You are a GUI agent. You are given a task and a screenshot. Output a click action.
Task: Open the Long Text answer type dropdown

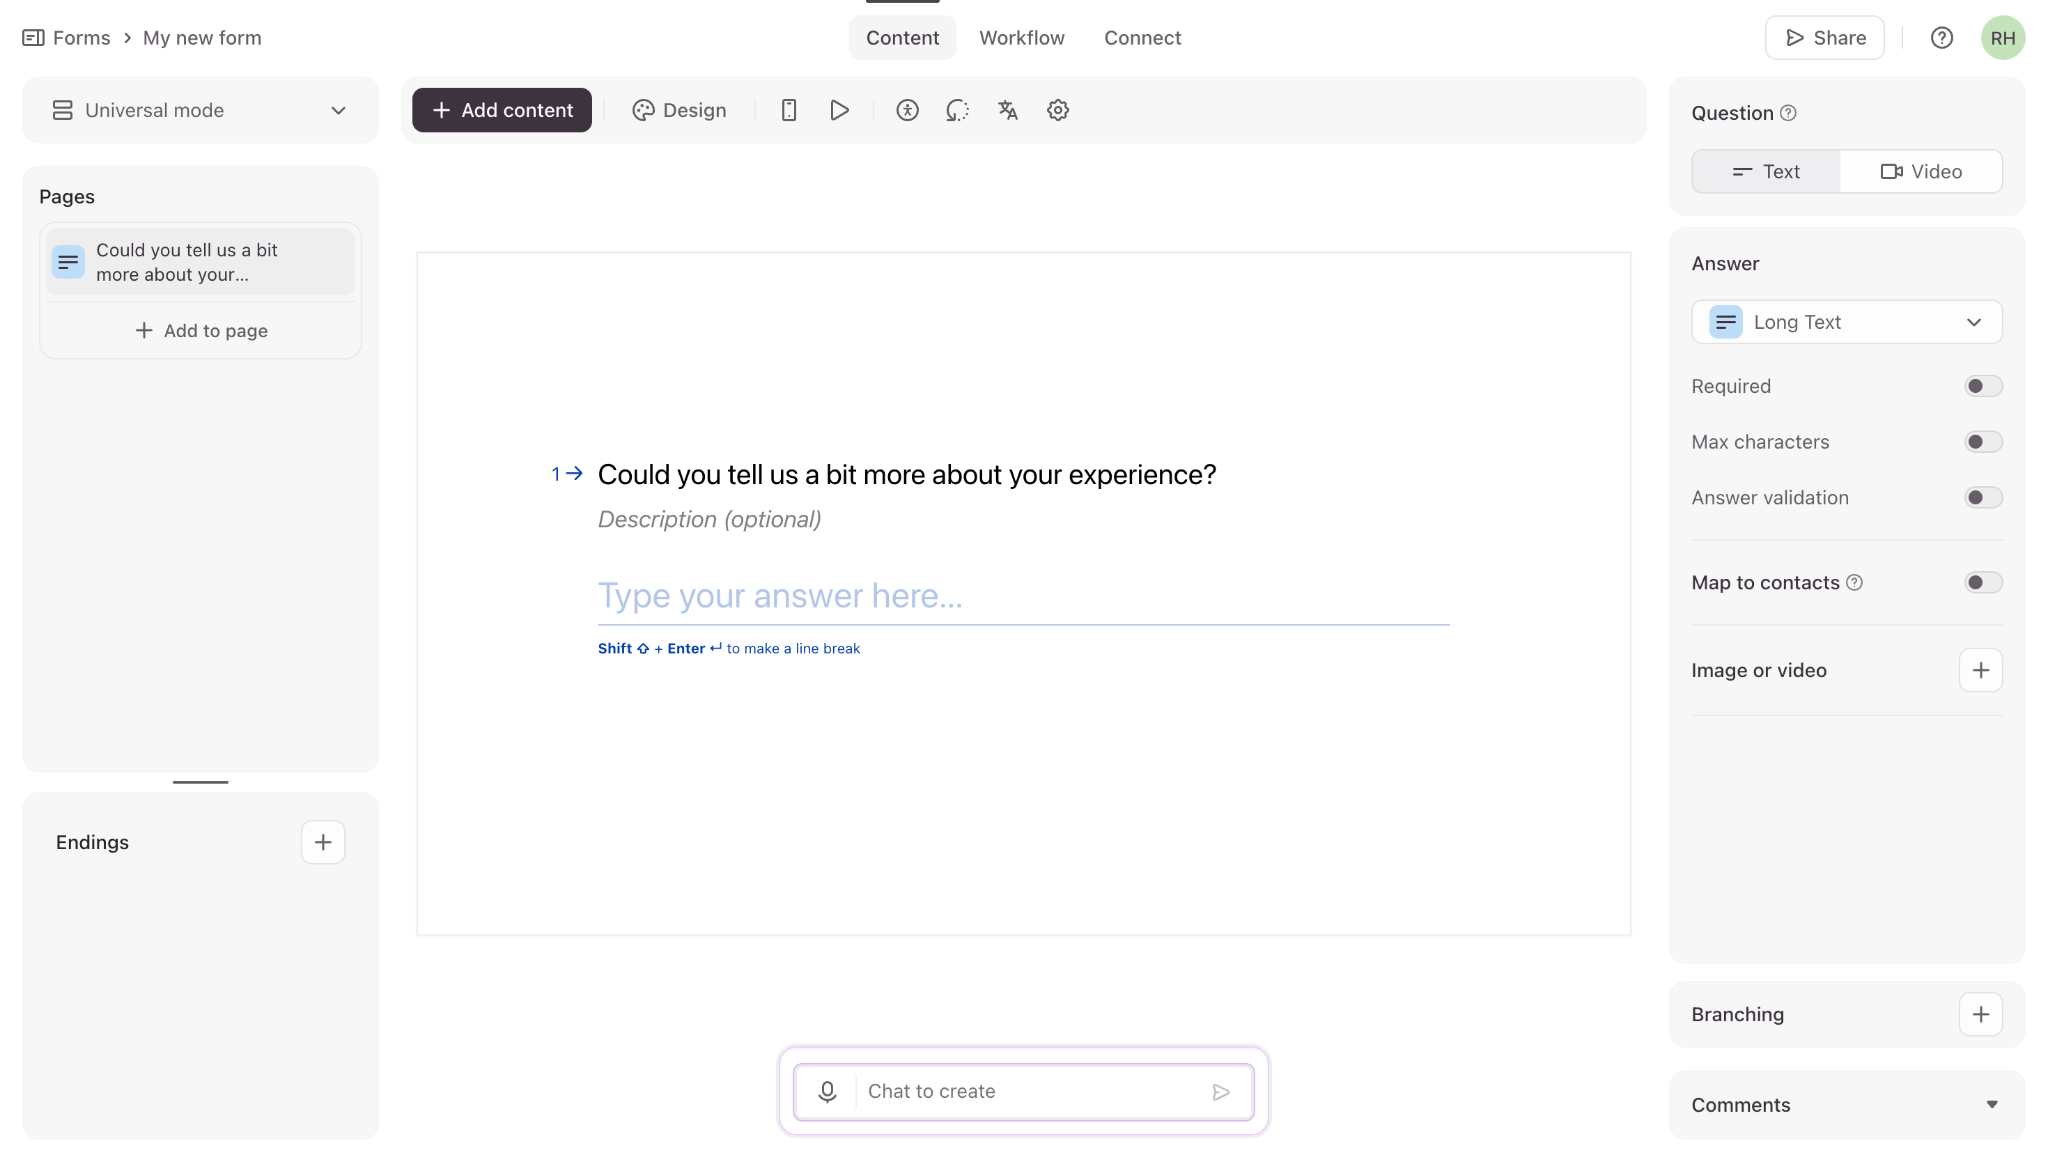(x=1846, y=322)
